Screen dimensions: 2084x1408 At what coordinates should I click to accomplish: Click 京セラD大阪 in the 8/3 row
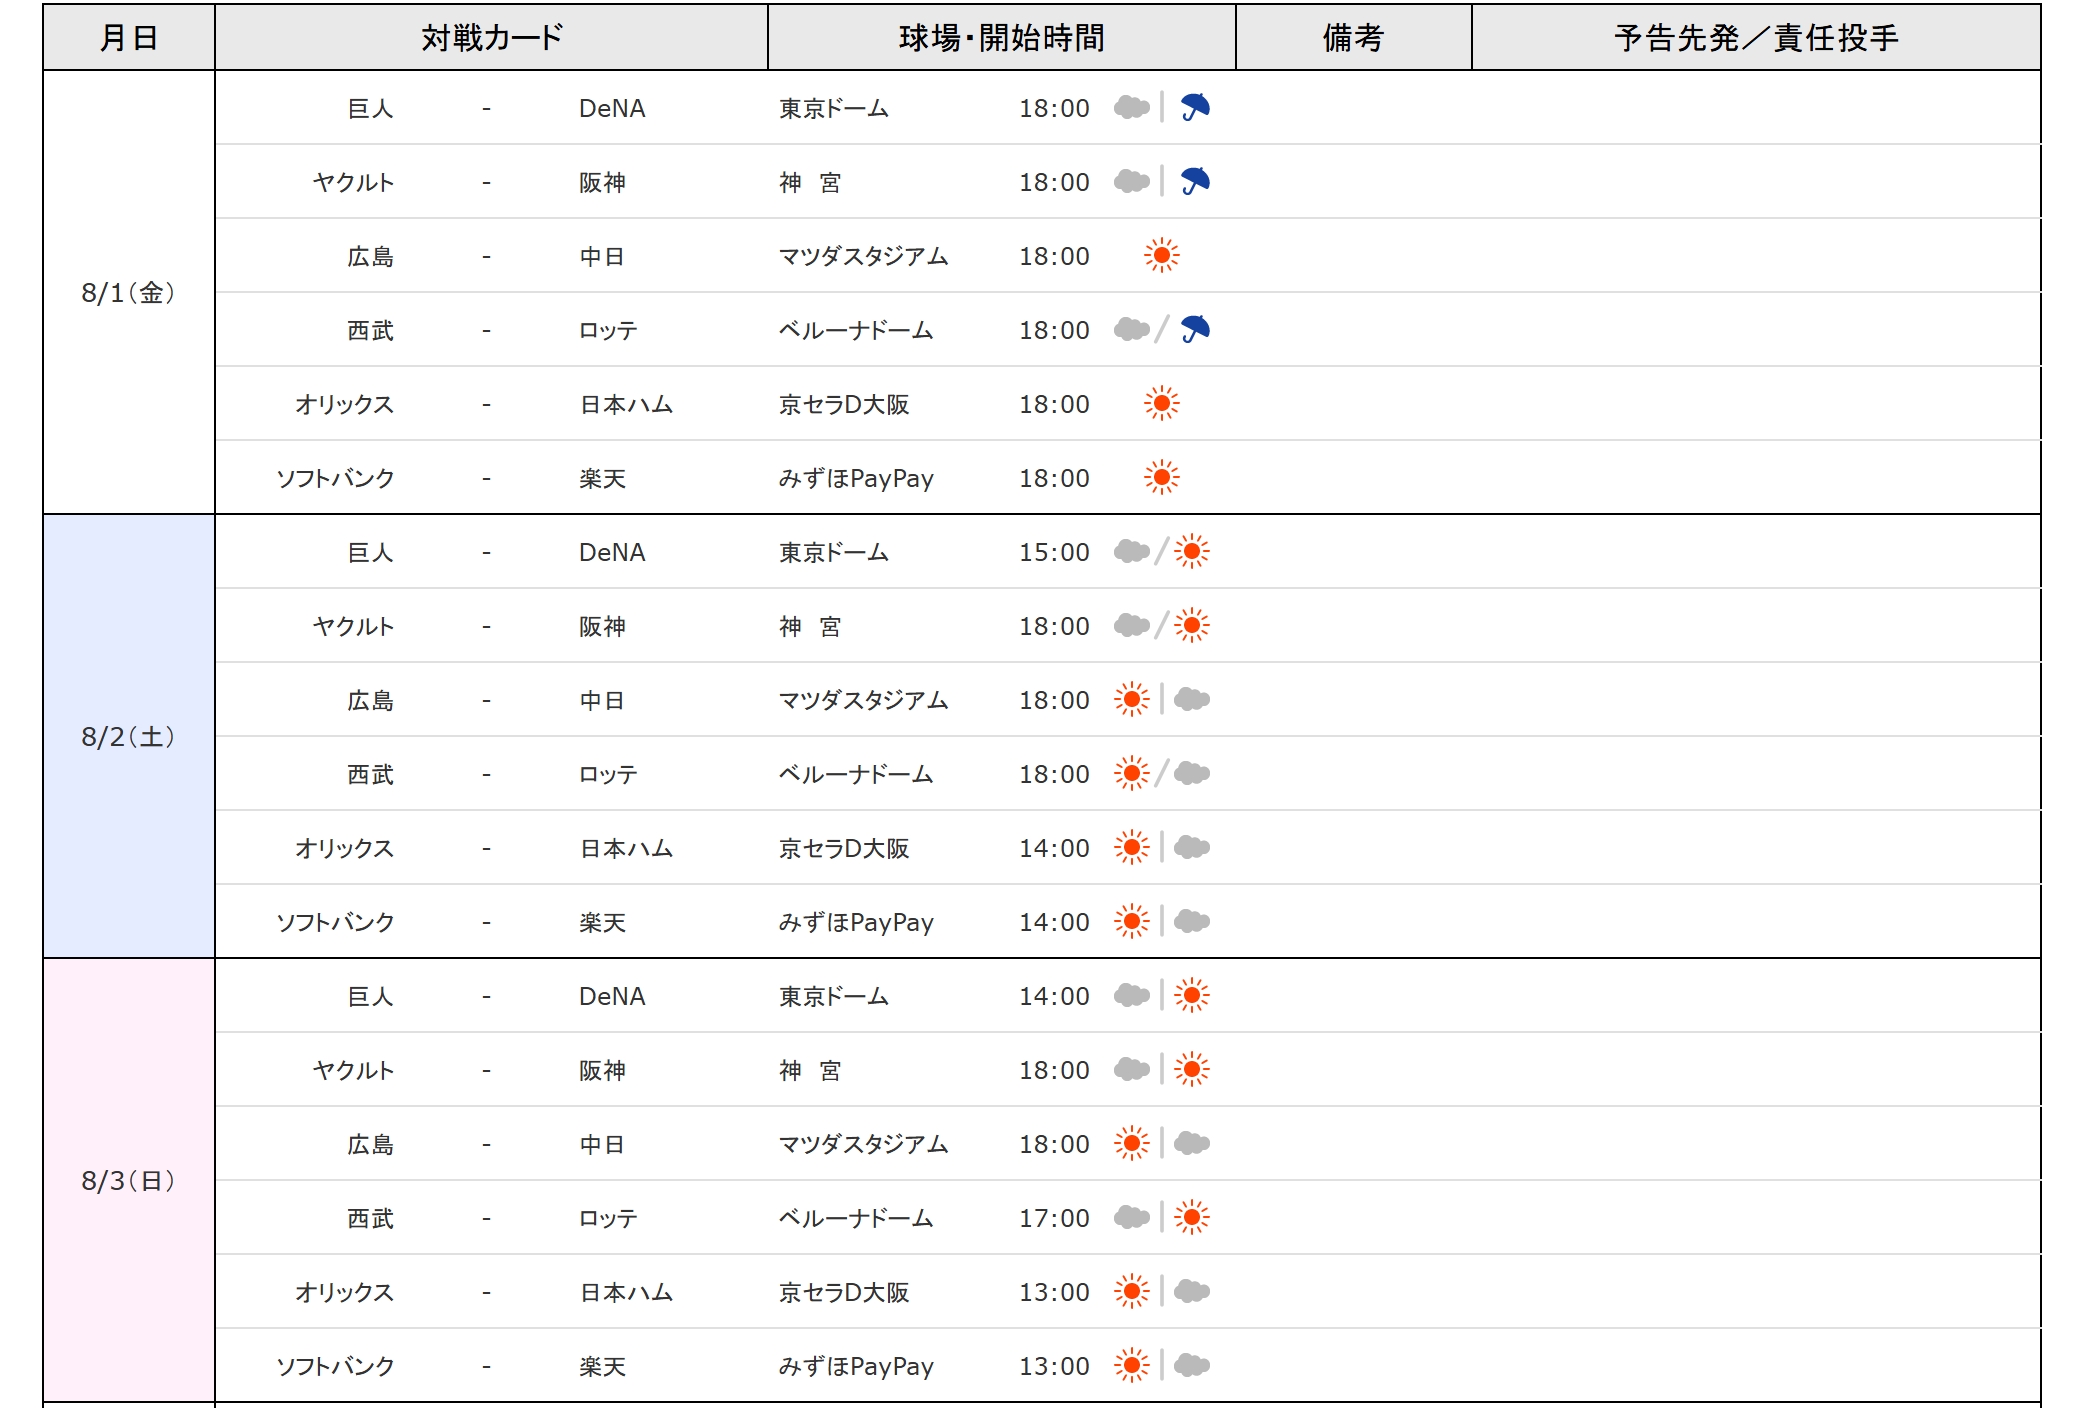point(844,1292)
